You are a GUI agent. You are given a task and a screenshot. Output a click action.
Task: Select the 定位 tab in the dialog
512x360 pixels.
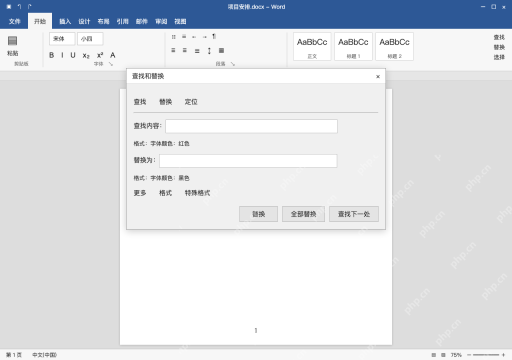click(x=191, y=102)
